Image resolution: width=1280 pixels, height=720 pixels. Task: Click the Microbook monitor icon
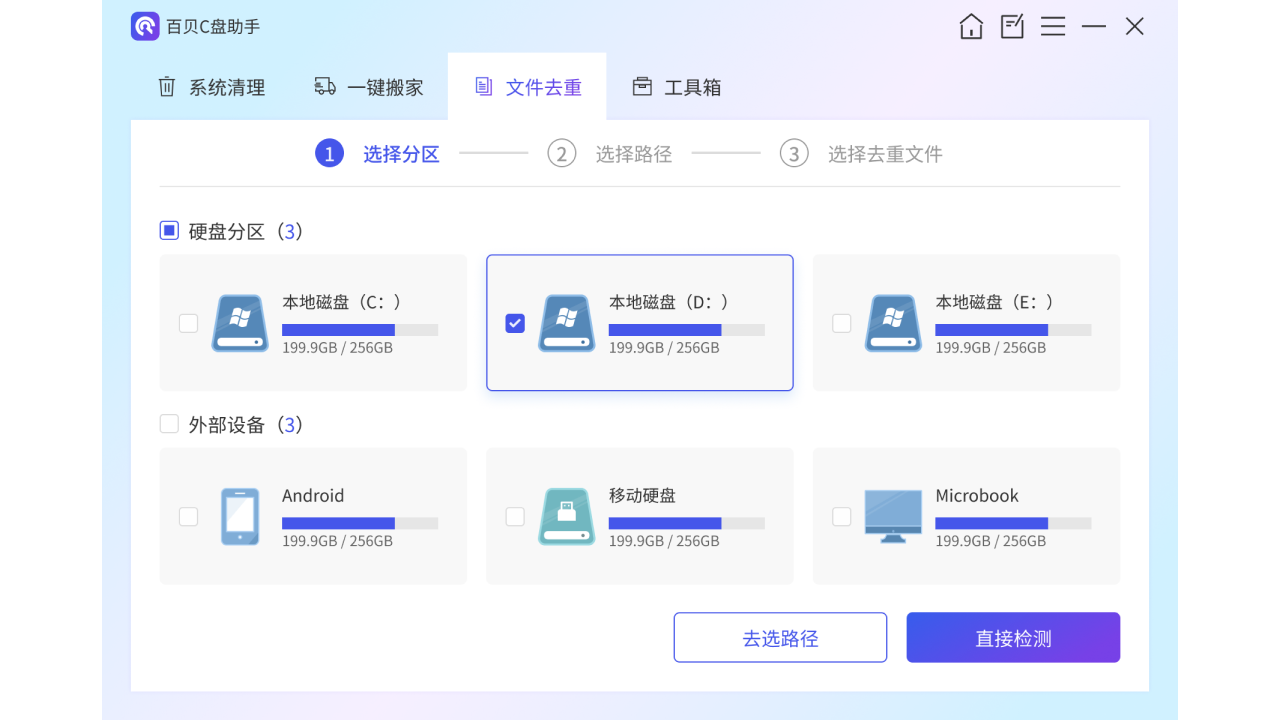(x=893, y=516)
